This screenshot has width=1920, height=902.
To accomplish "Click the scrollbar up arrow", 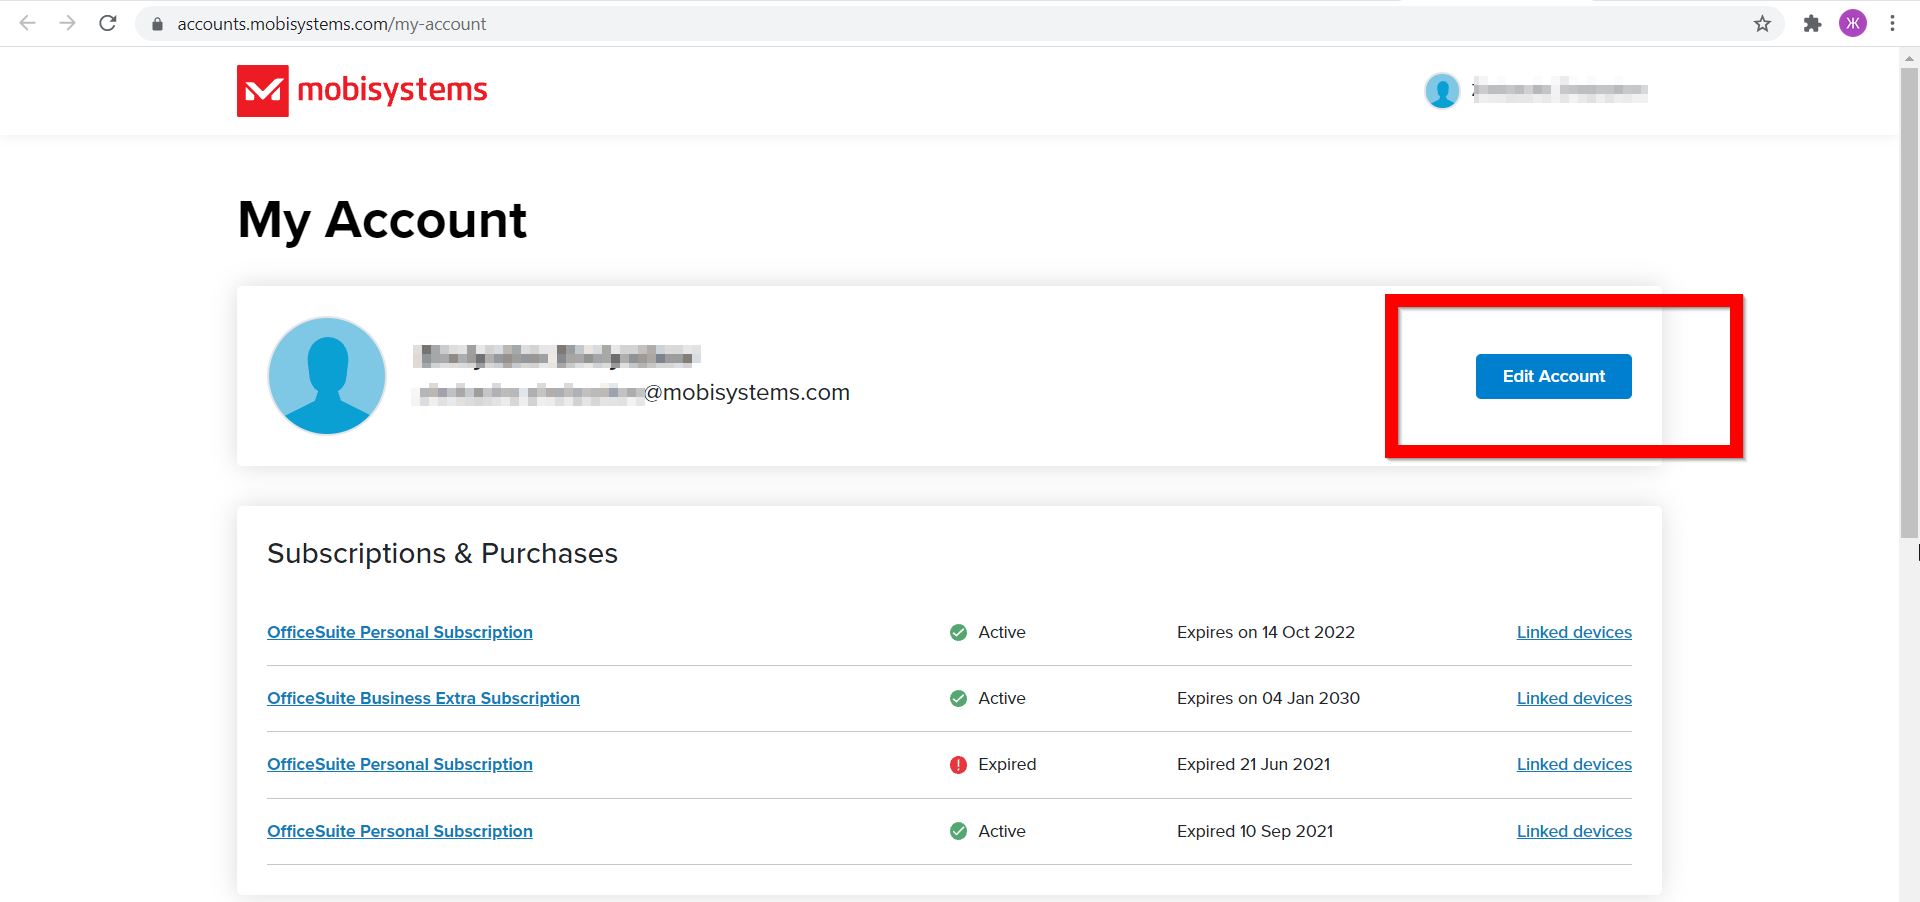I will tap(1909, 58).
